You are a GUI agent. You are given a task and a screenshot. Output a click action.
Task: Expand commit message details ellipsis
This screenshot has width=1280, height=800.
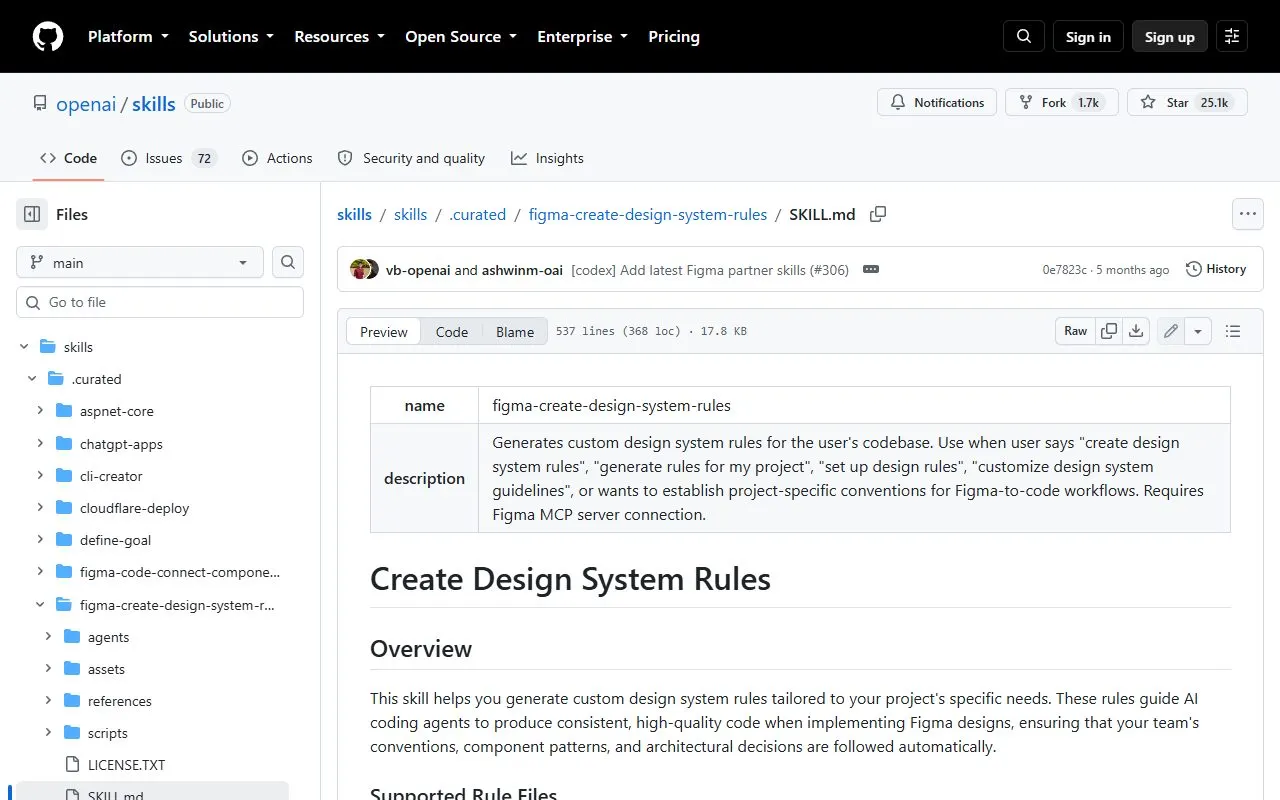[871, 270]
